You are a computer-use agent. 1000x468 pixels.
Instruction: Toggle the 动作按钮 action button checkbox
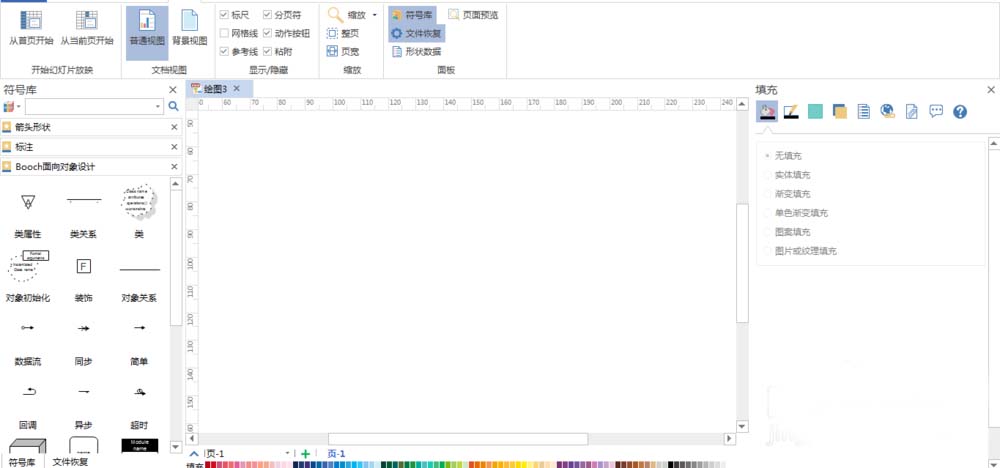click(x=267, y=33)
